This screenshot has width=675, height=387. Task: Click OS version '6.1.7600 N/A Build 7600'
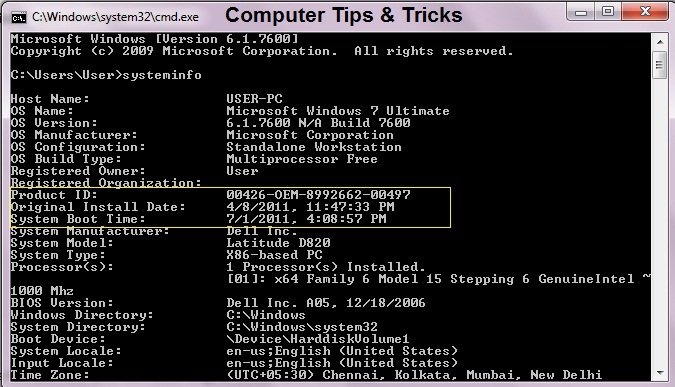(x=318, y=123)
